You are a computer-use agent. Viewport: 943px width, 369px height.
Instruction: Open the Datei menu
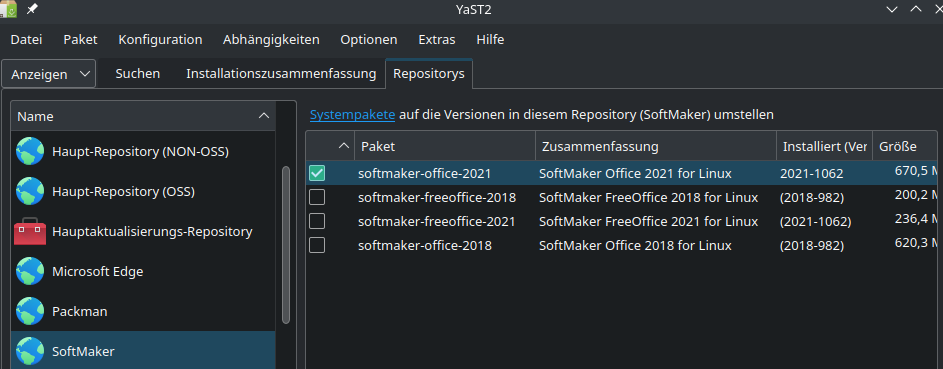point(26,40)
